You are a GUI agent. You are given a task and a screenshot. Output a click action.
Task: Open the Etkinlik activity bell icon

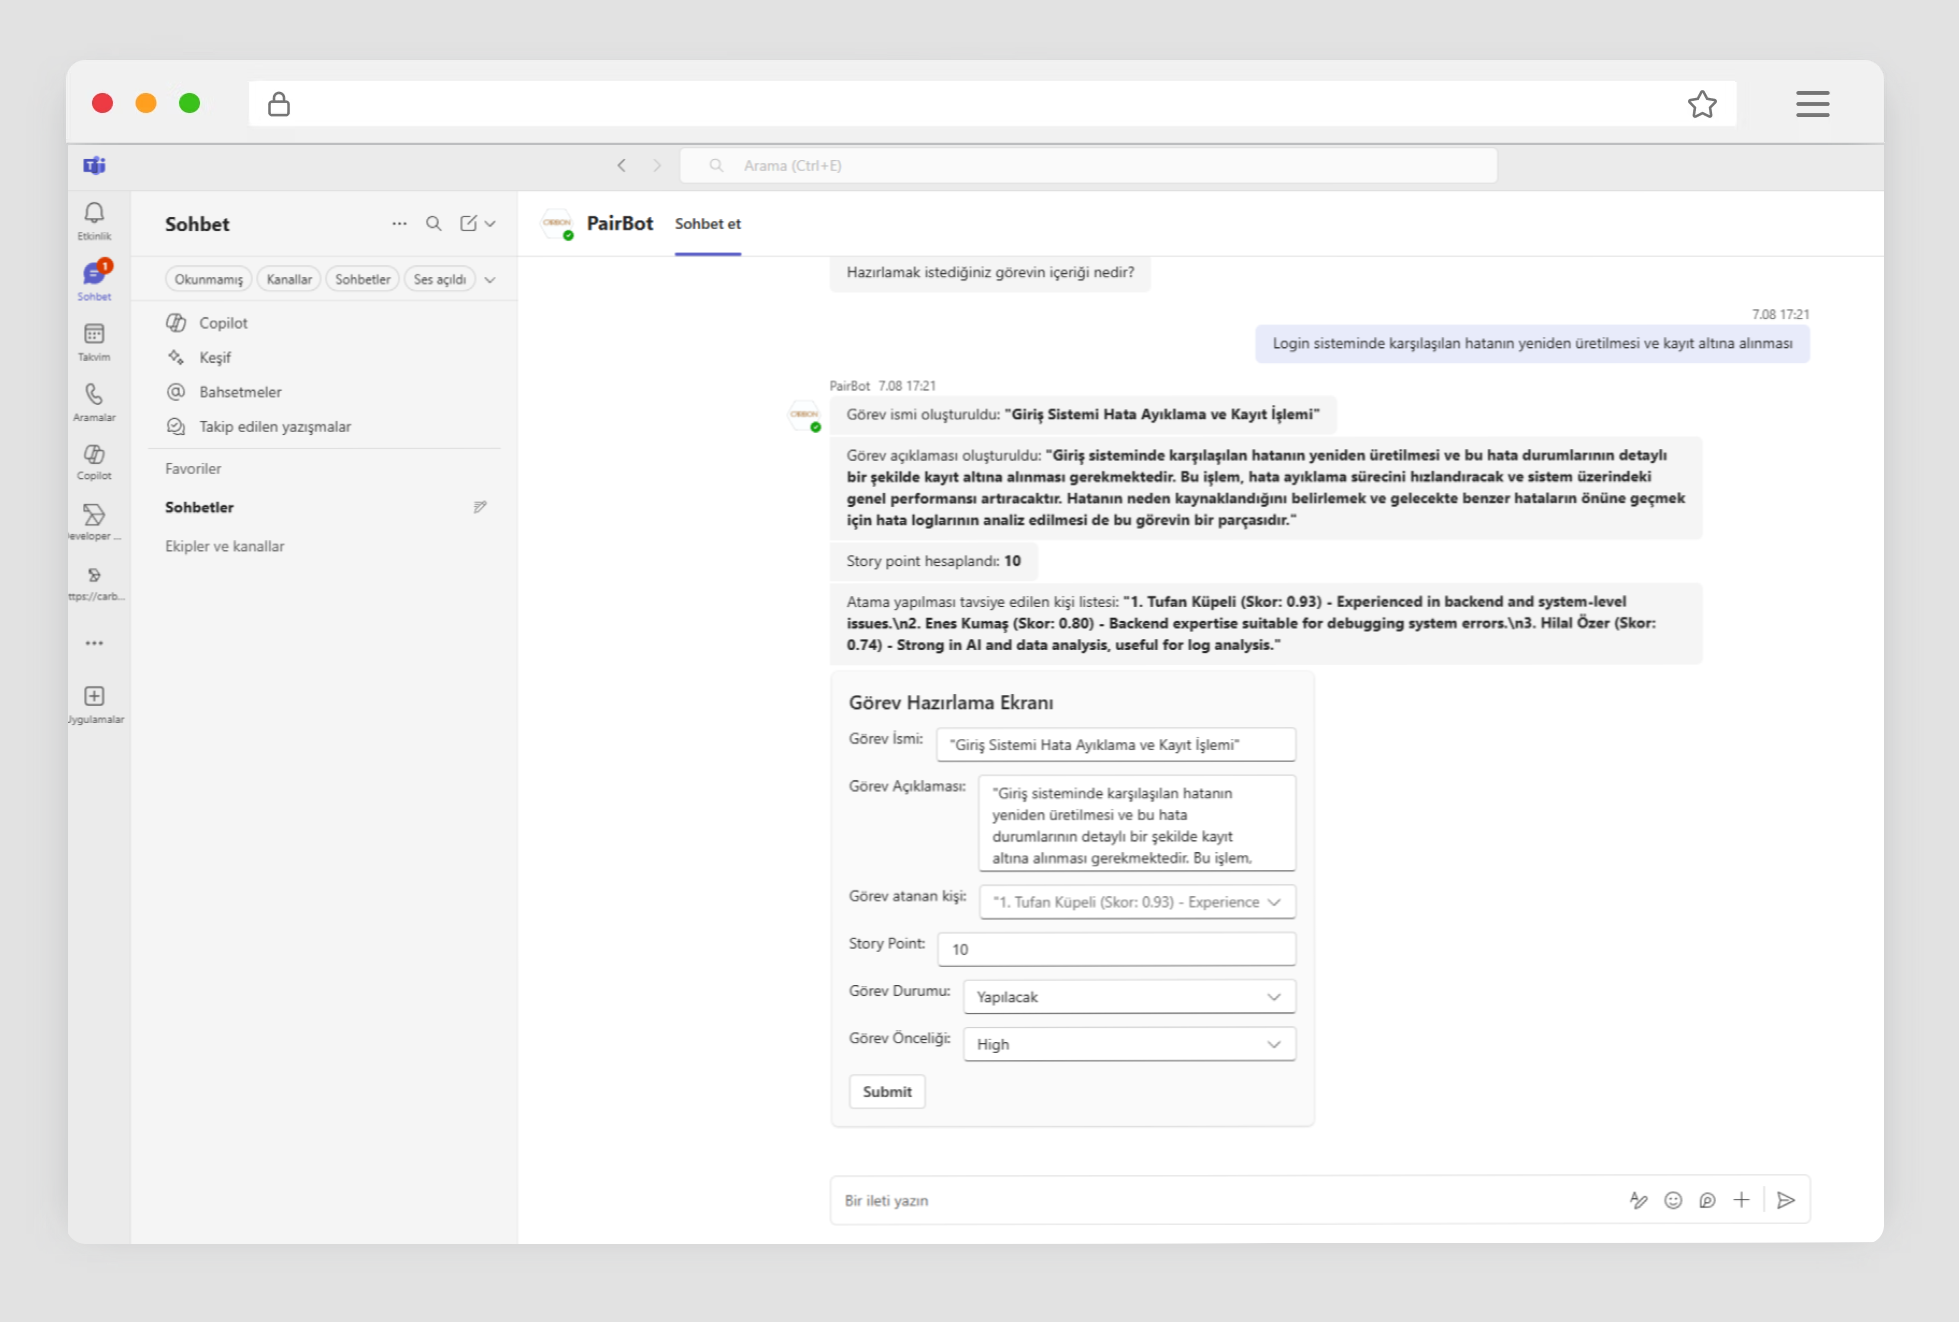point(94,214)
